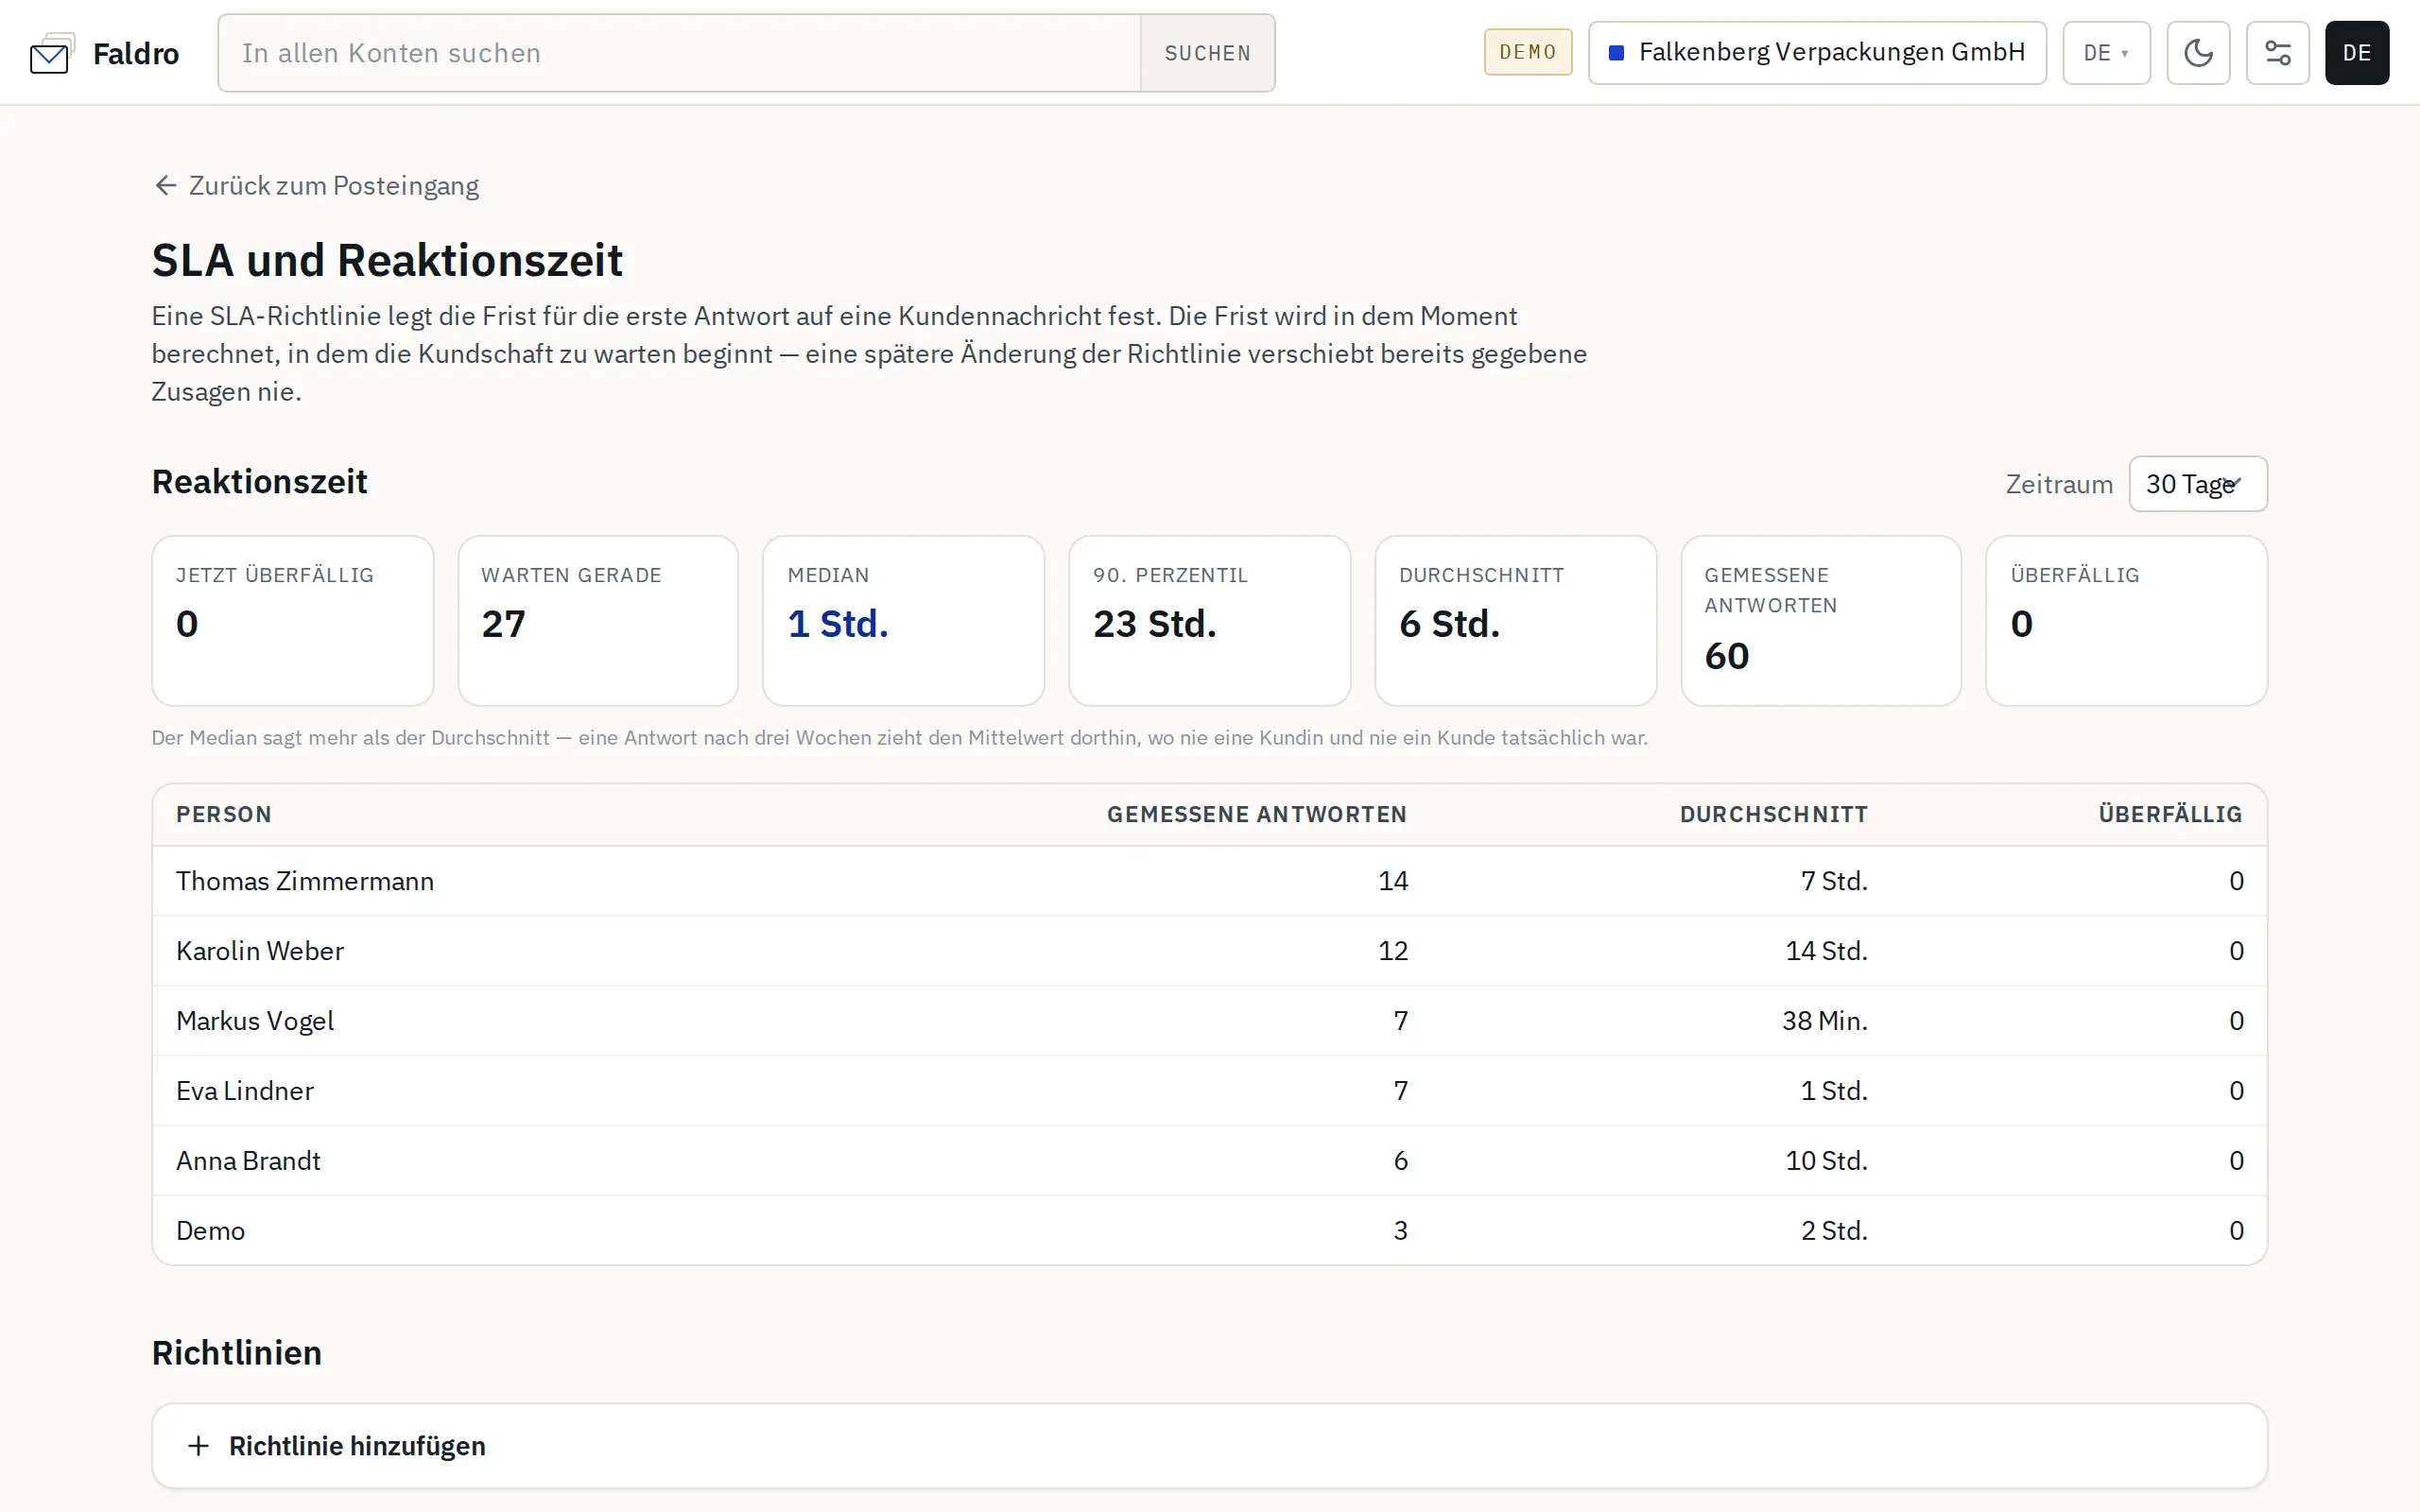Viewport: 2420px width, 1512px height.
Task: Open the Falkenberg Verpackungen GmbH account switcher
Action: [x=1817, y=53]
